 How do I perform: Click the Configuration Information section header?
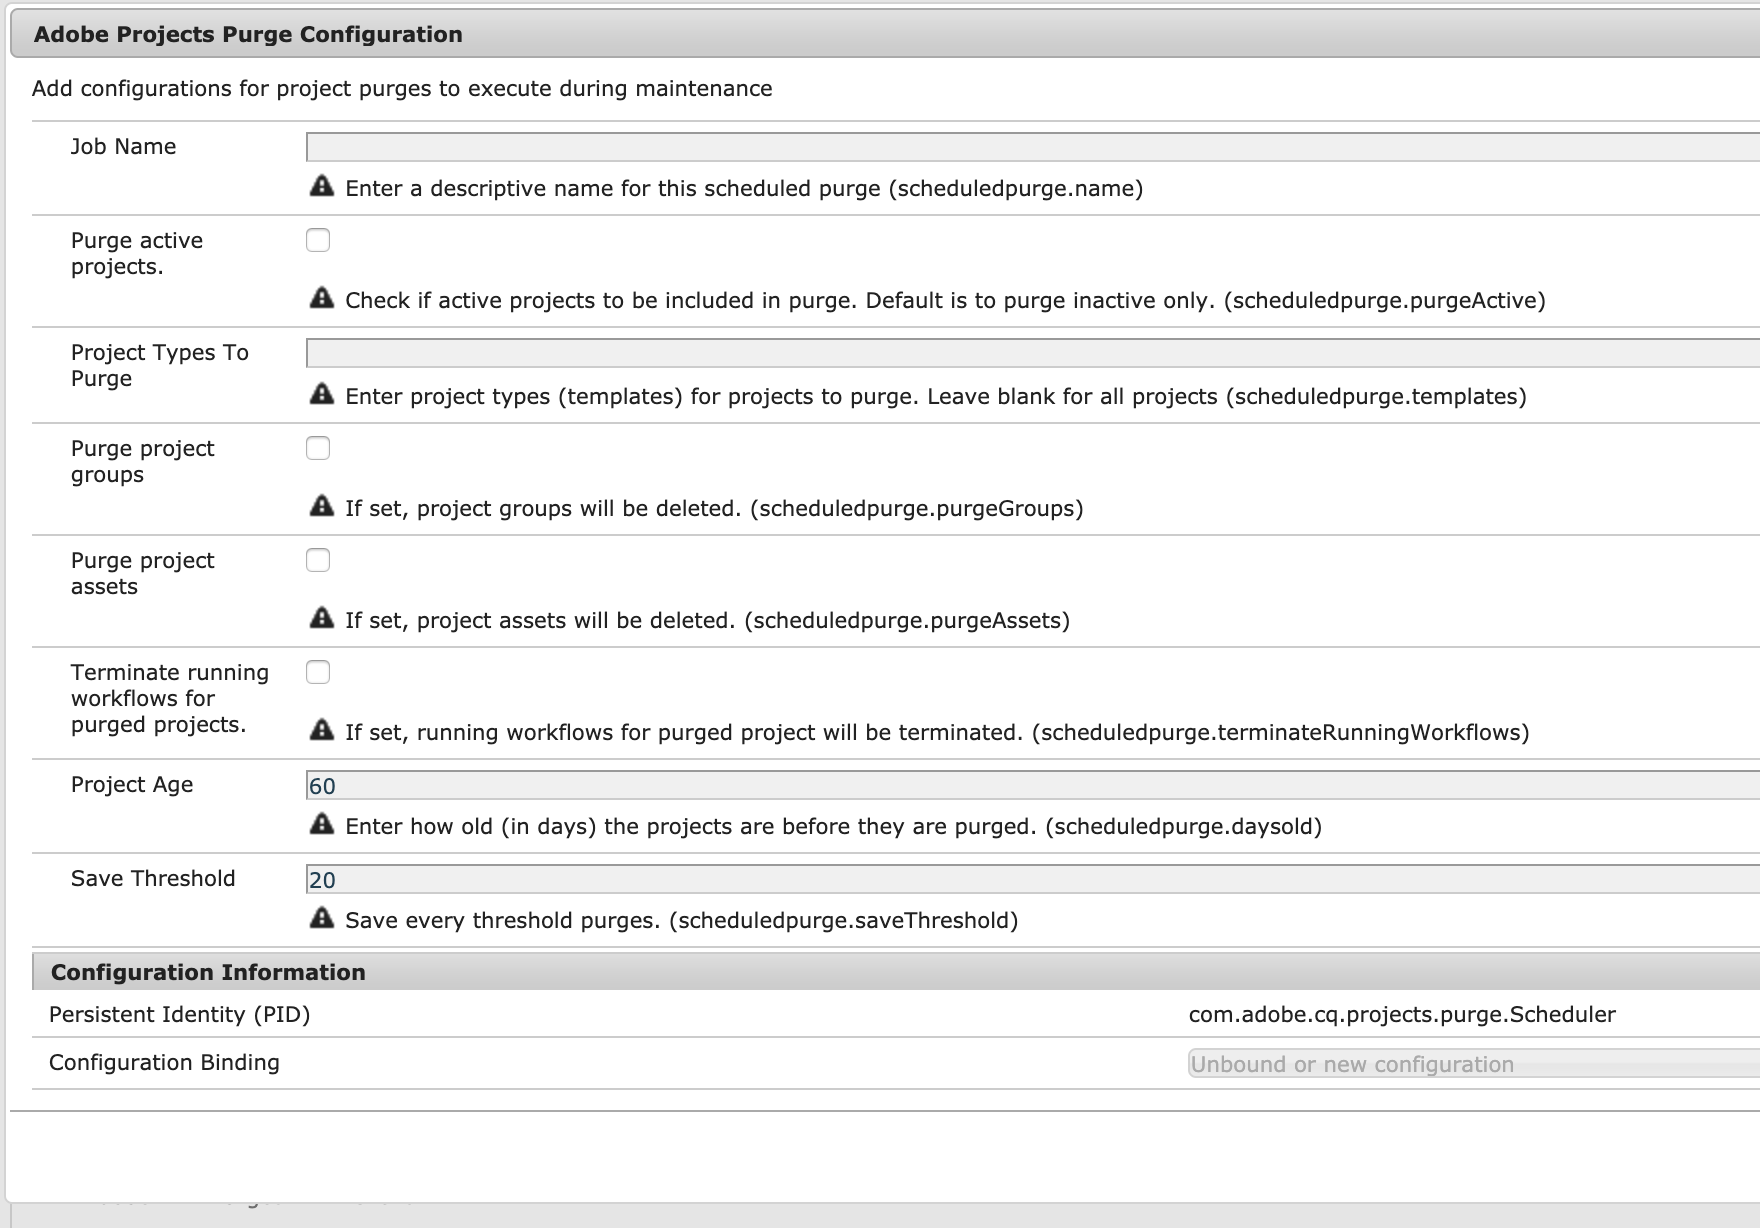[208, 972]
